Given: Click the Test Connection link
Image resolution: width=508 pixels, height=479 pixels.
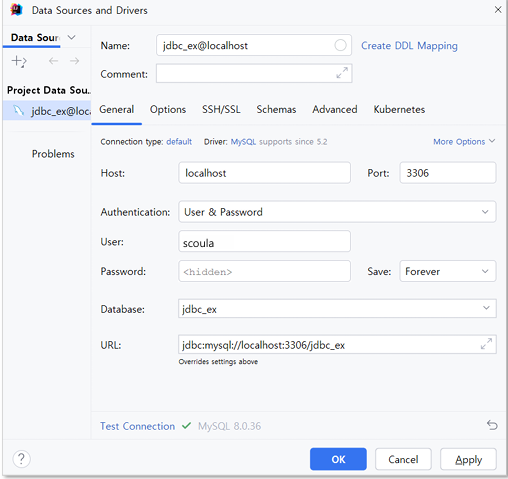Looking at the screenshot, I should [x=138, y=426].
